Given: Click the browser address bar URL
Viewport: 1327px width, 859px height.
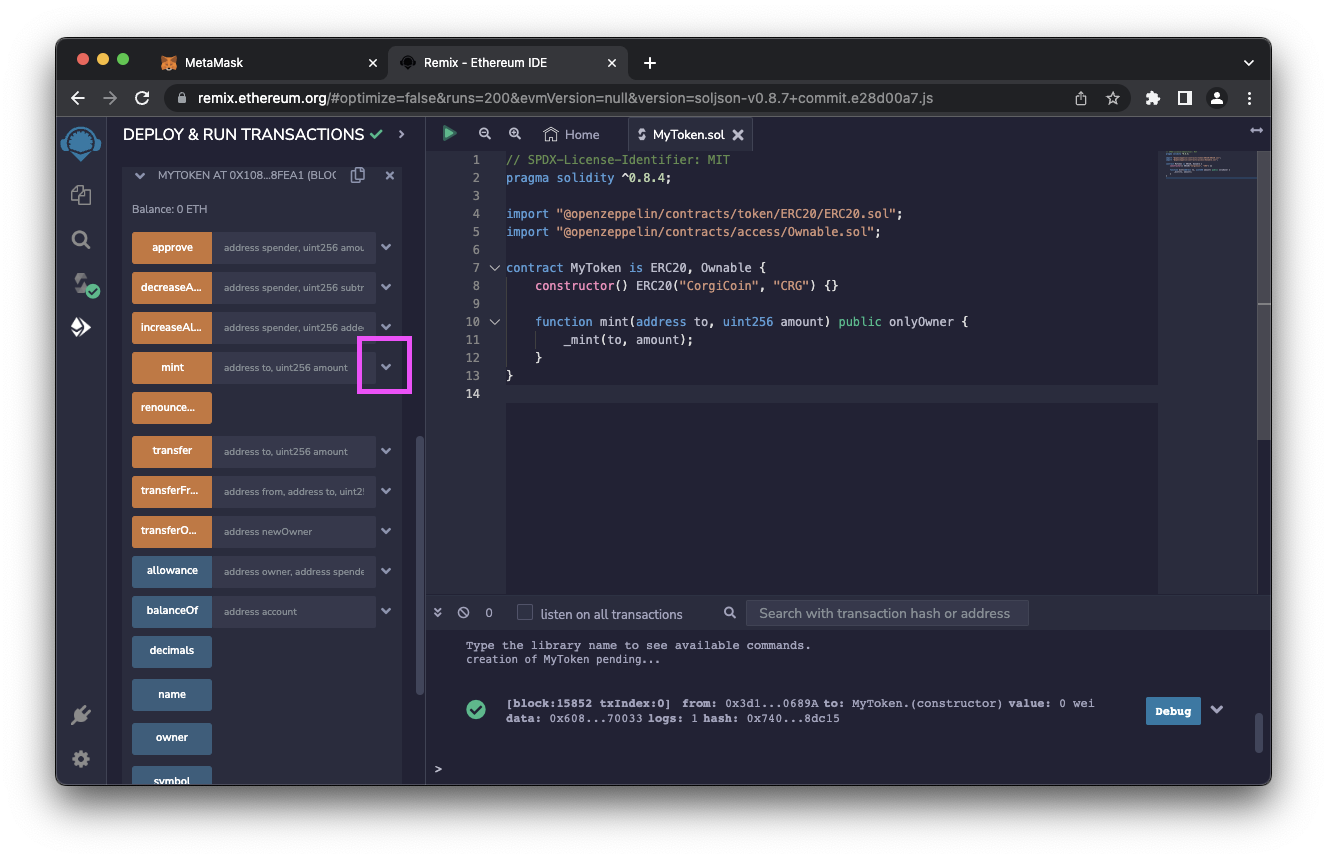Looking at the screenshot, I should 565,98.
